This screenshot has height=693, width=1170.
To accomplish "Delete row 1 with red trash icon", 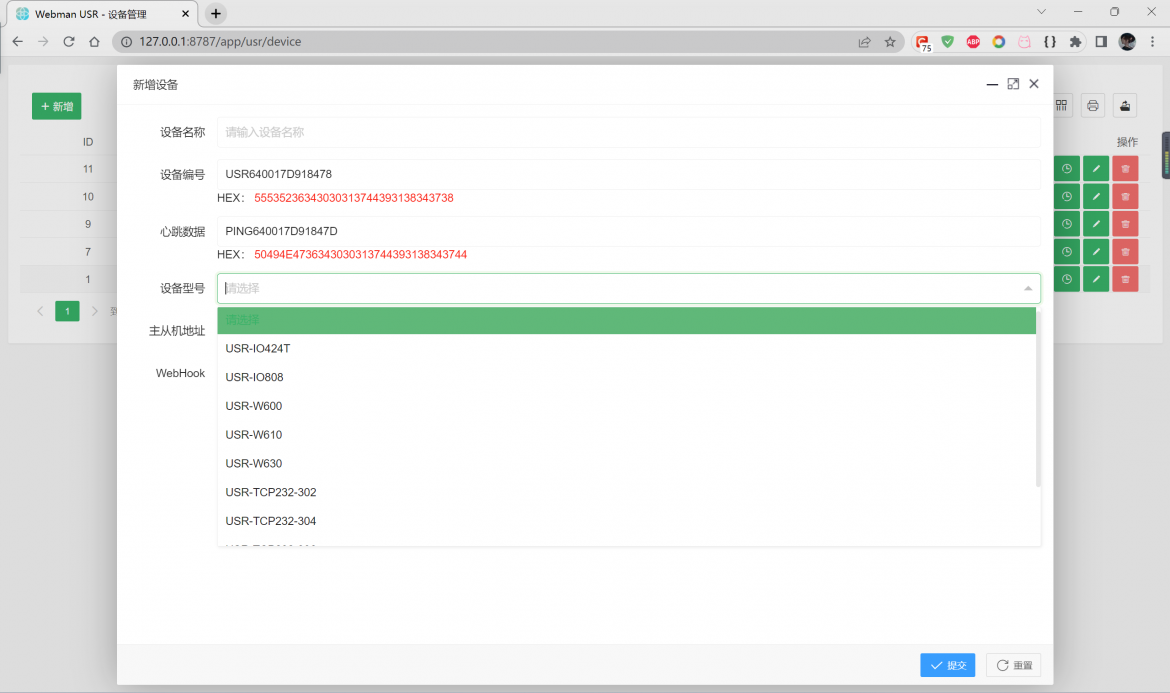I will (1125, 279).
